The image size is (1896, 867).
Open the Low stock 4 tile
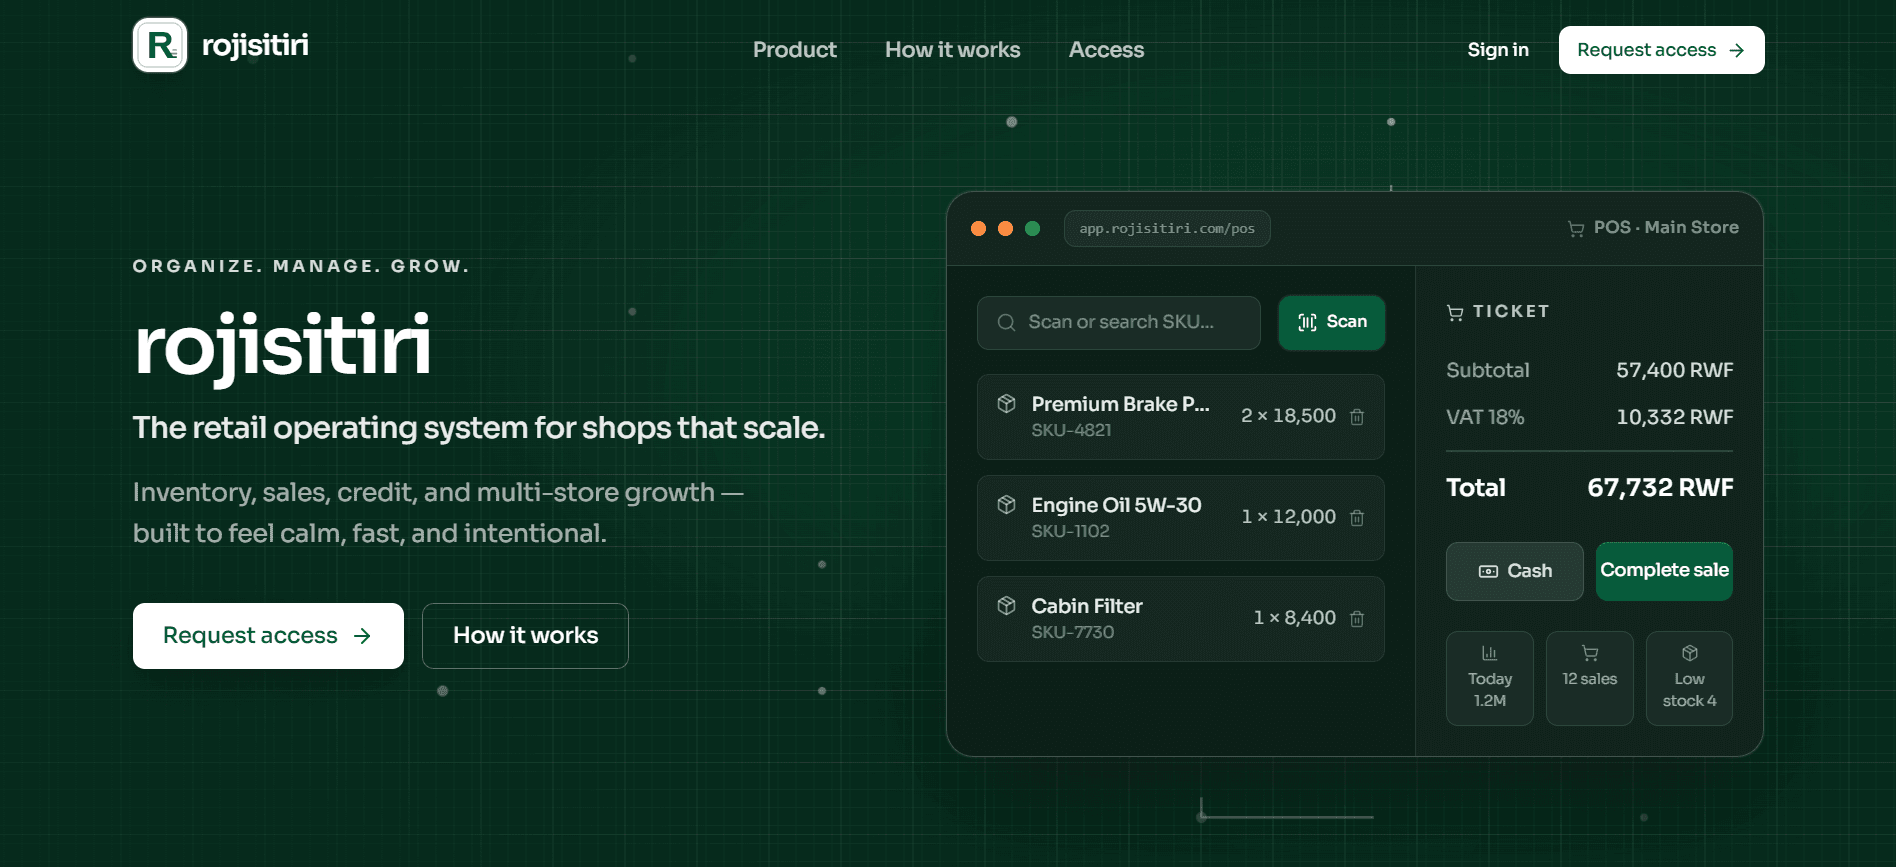(1690, 678)
